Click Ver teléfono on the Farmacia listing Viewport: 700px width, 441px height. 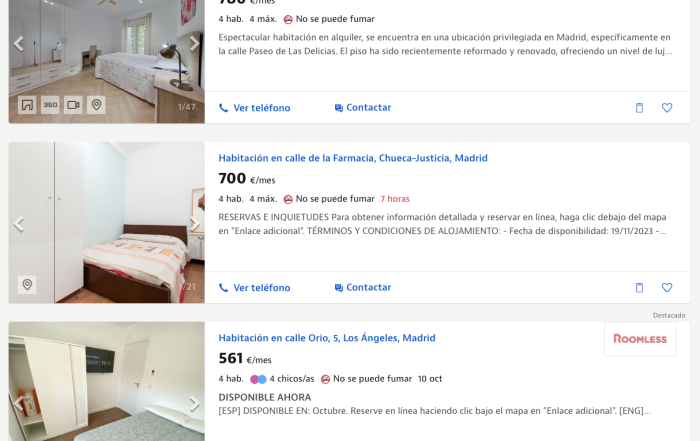[x=254, y=287]
